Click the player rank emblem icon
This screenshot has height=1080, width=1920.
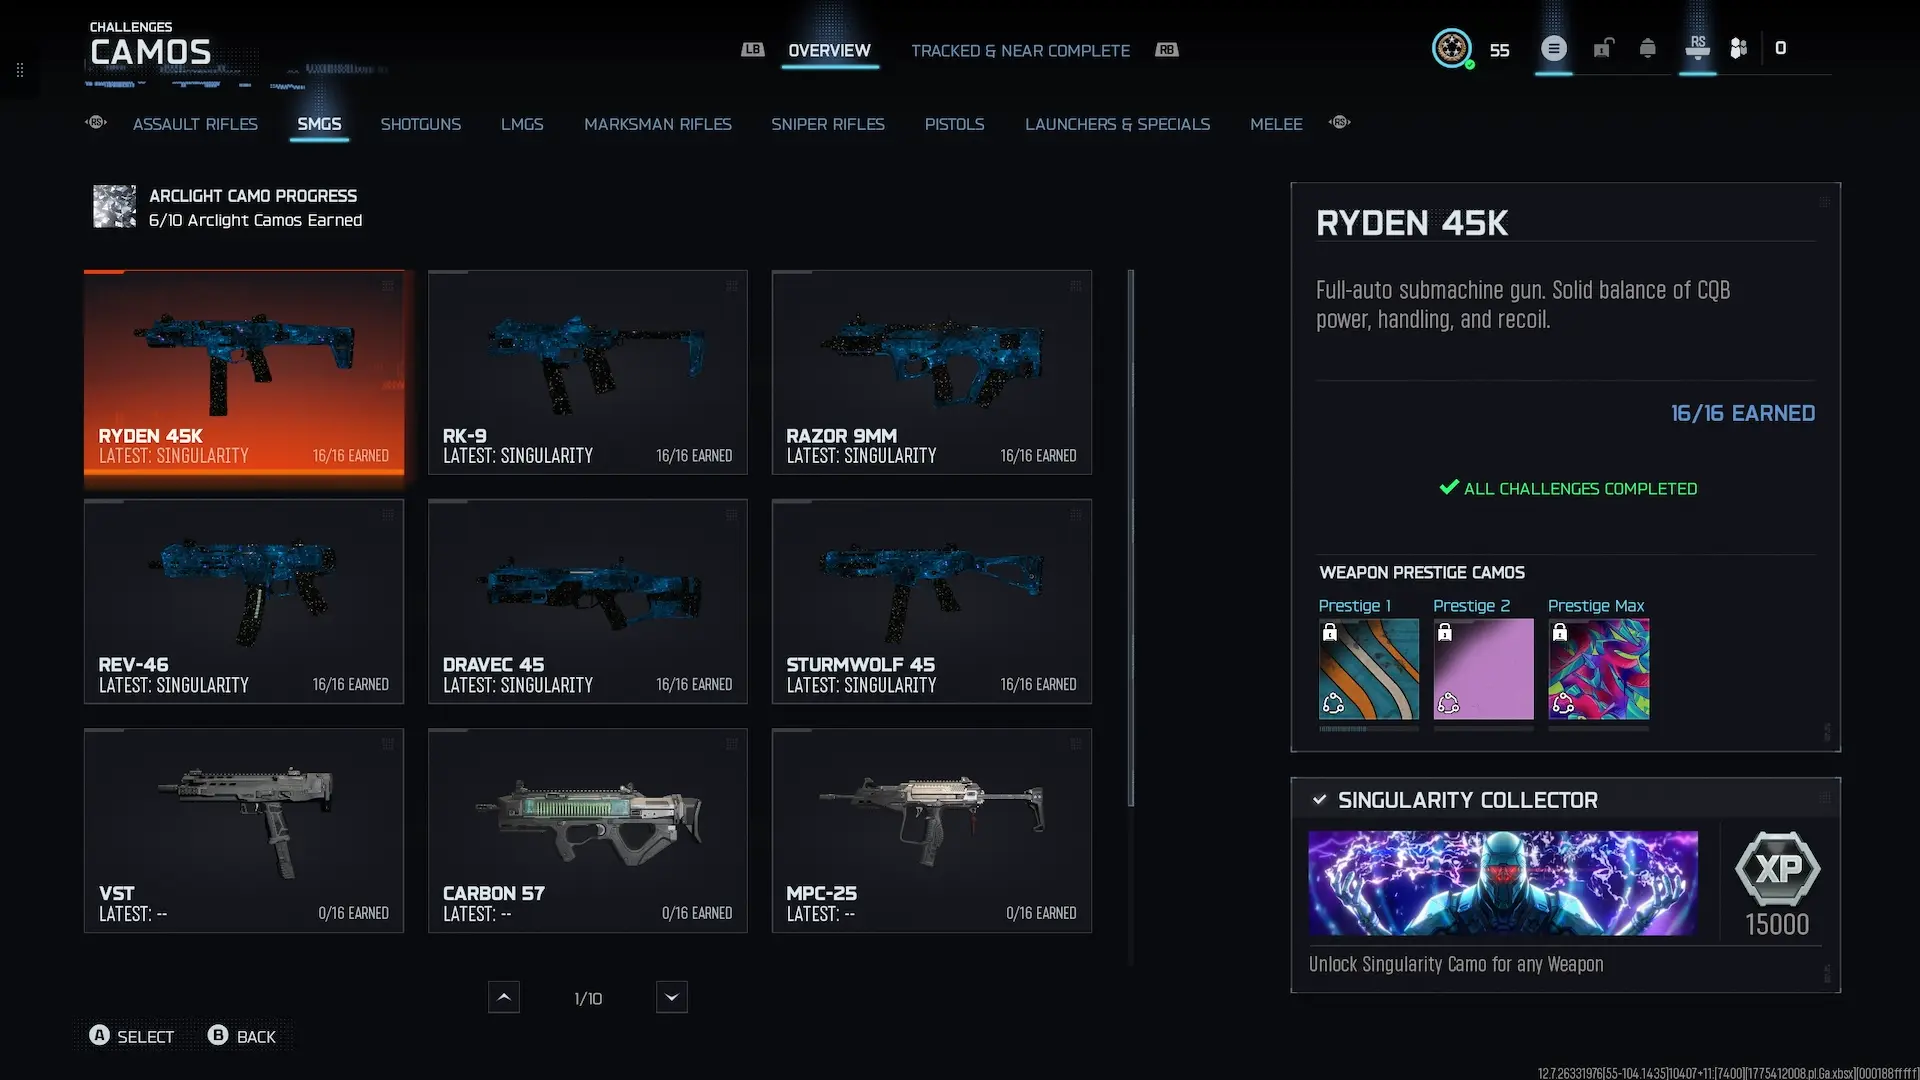[x=1451, y=48]
